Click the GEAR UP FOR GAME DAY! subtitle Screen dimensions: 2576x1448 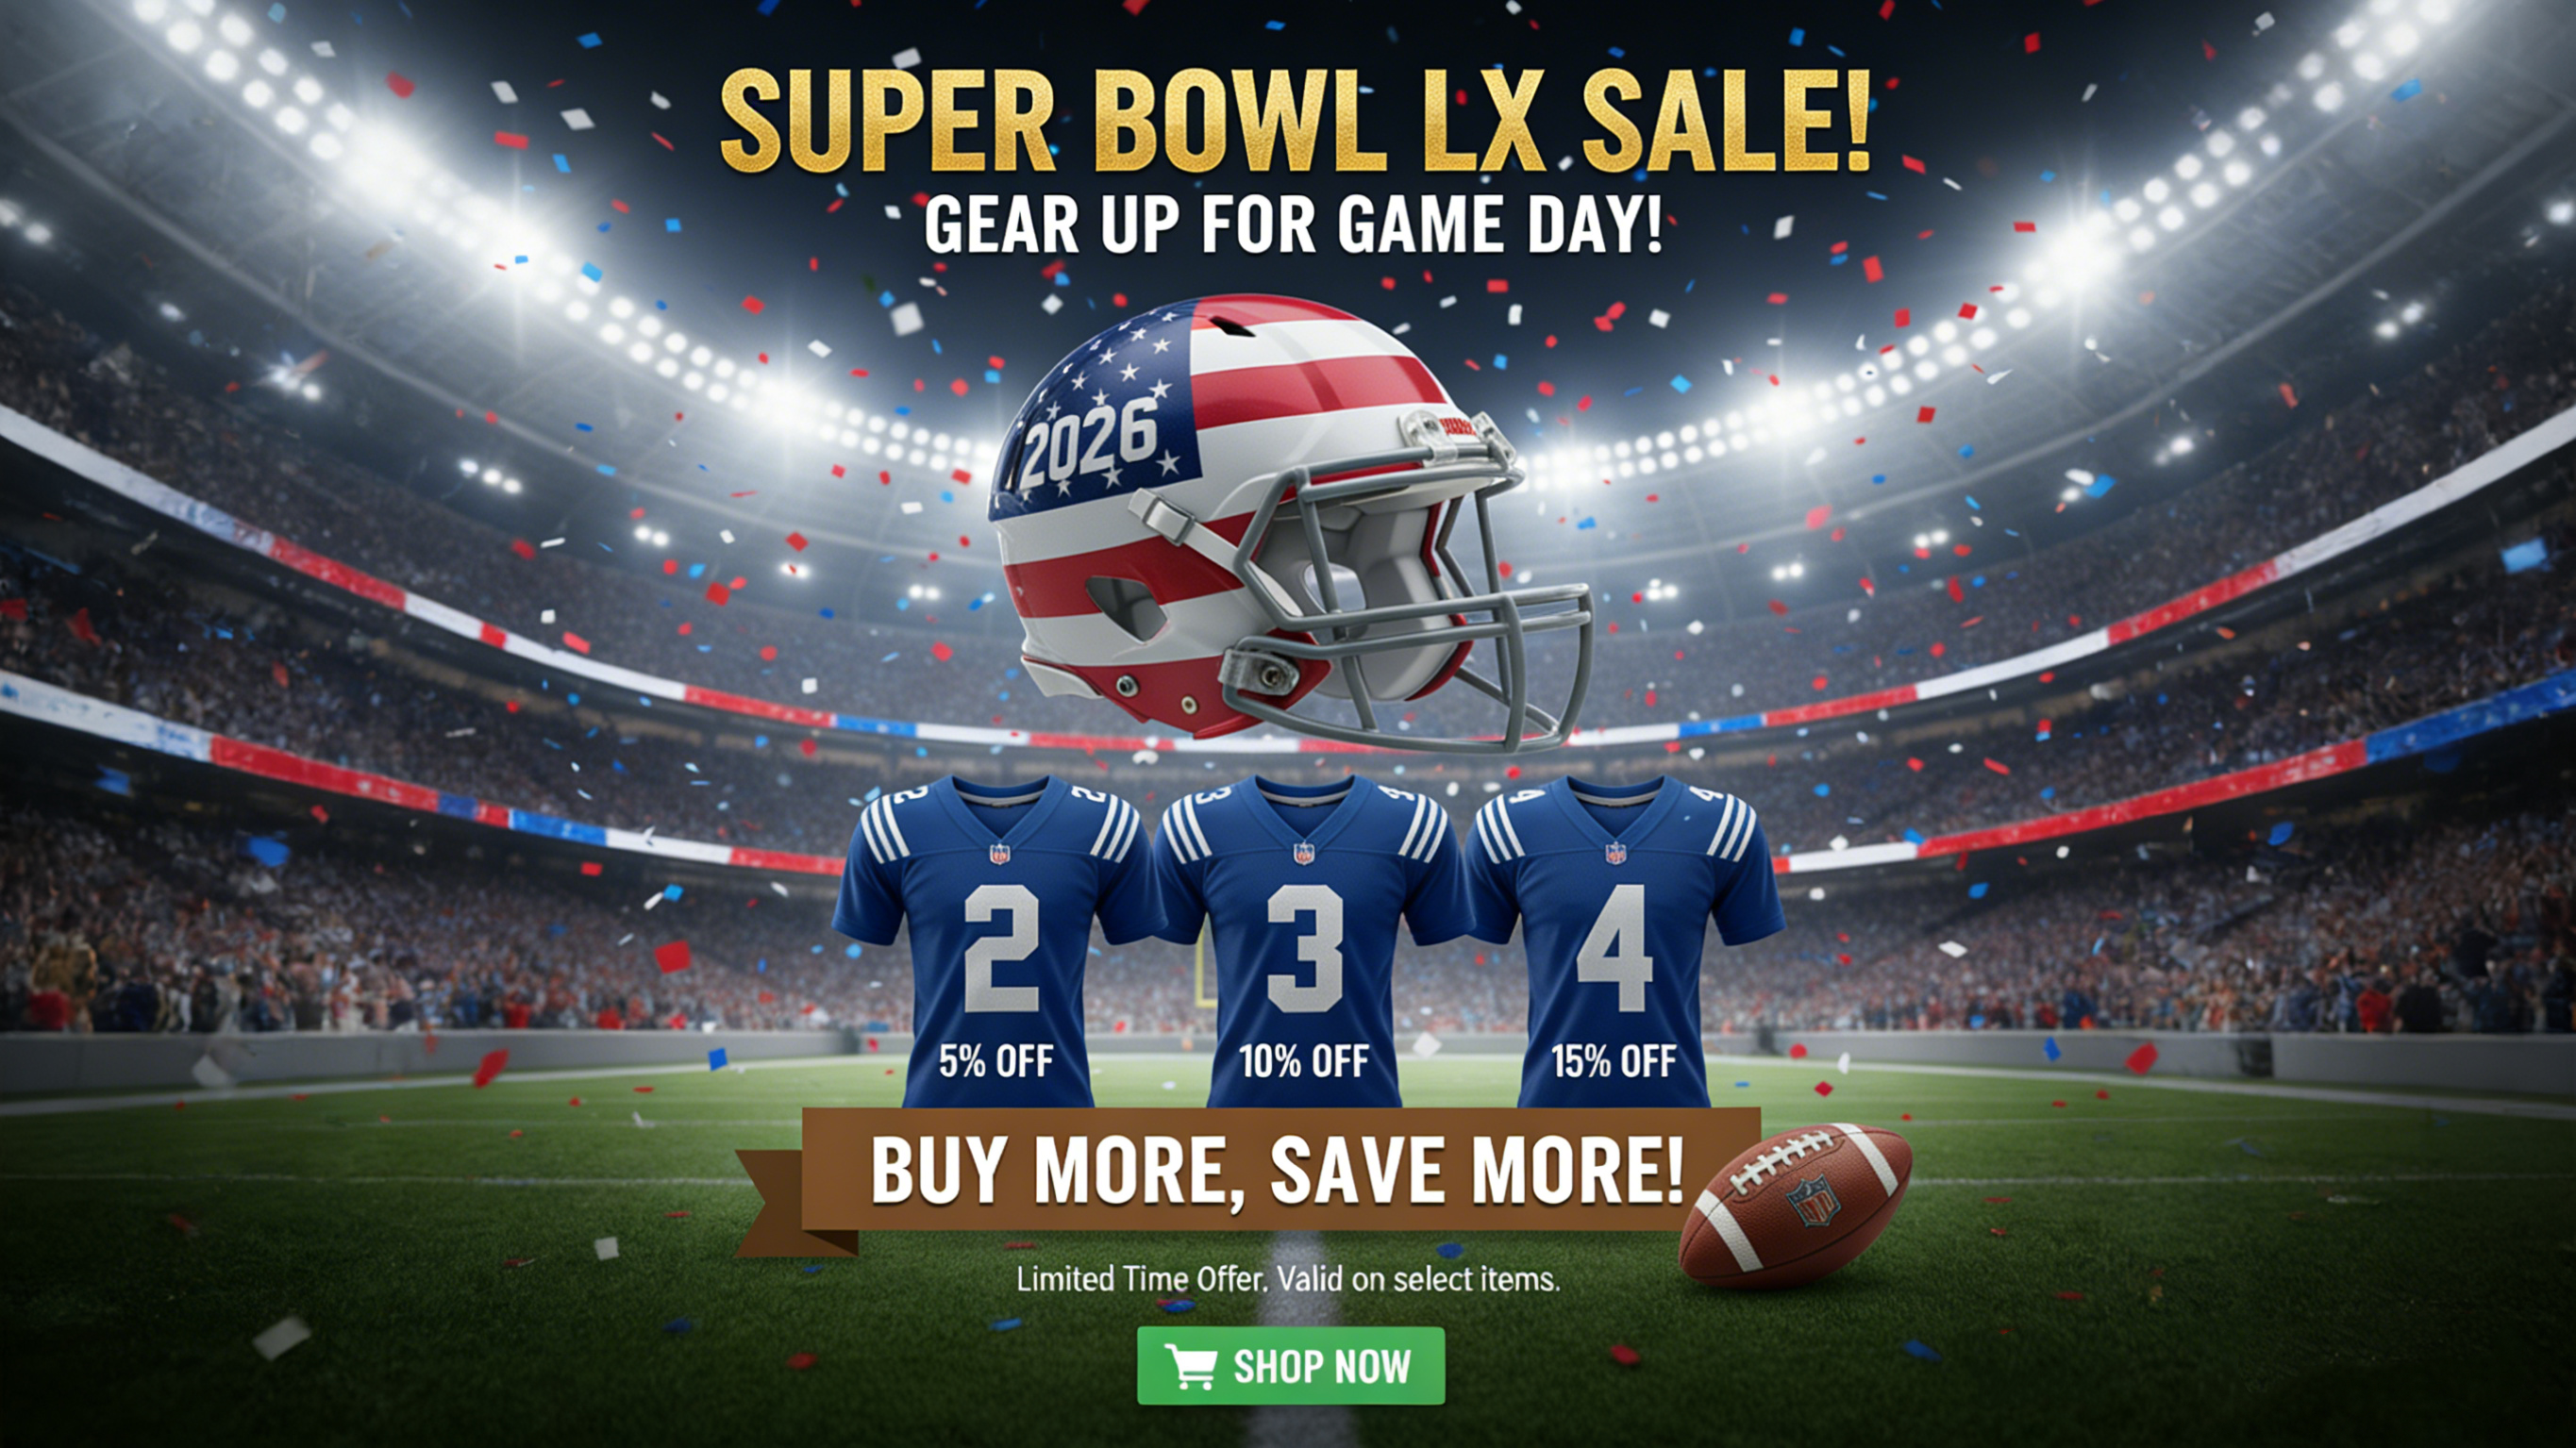(1293, 225)
